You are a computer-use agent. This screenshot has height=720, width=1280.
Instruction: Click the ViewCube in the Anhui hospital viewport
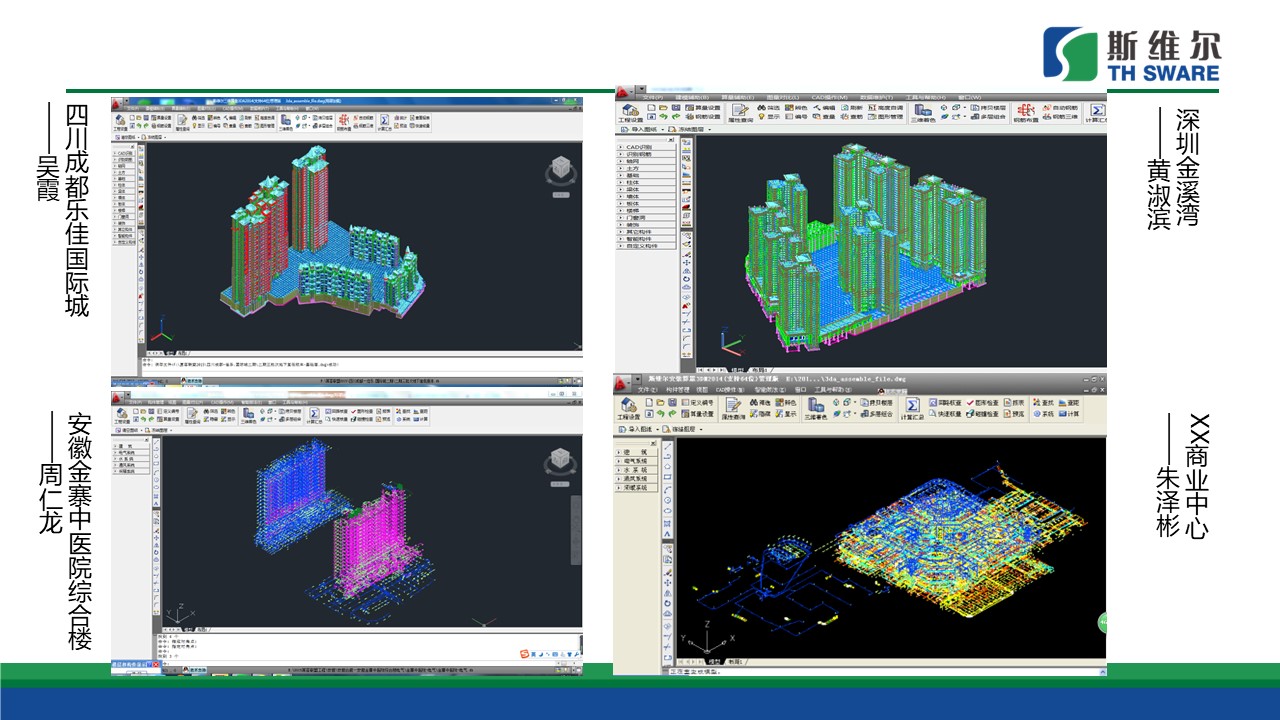coord(560,461)
